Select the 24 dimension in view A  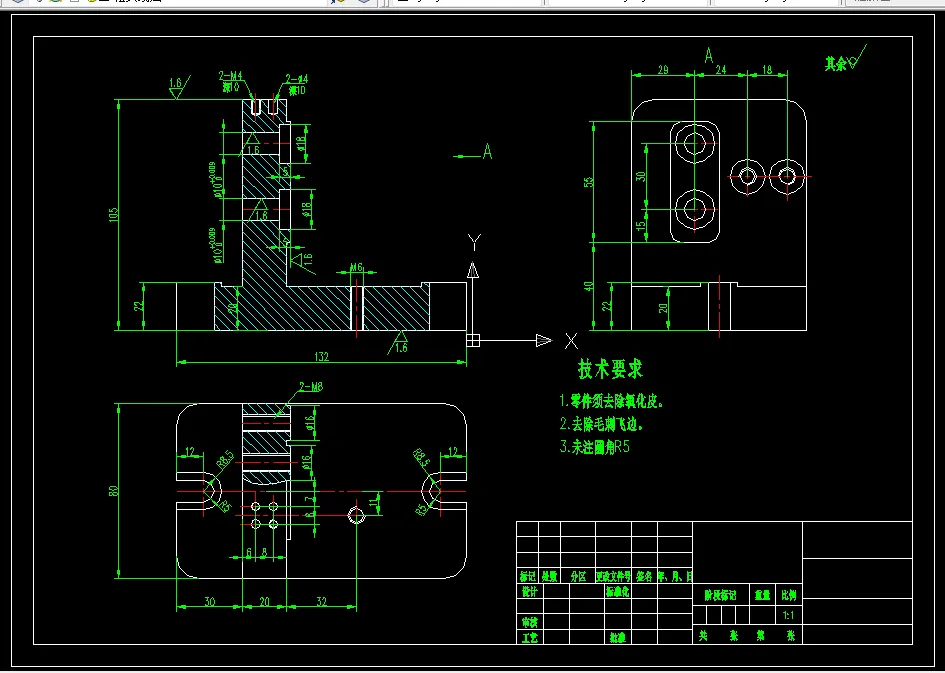point(721,70)
